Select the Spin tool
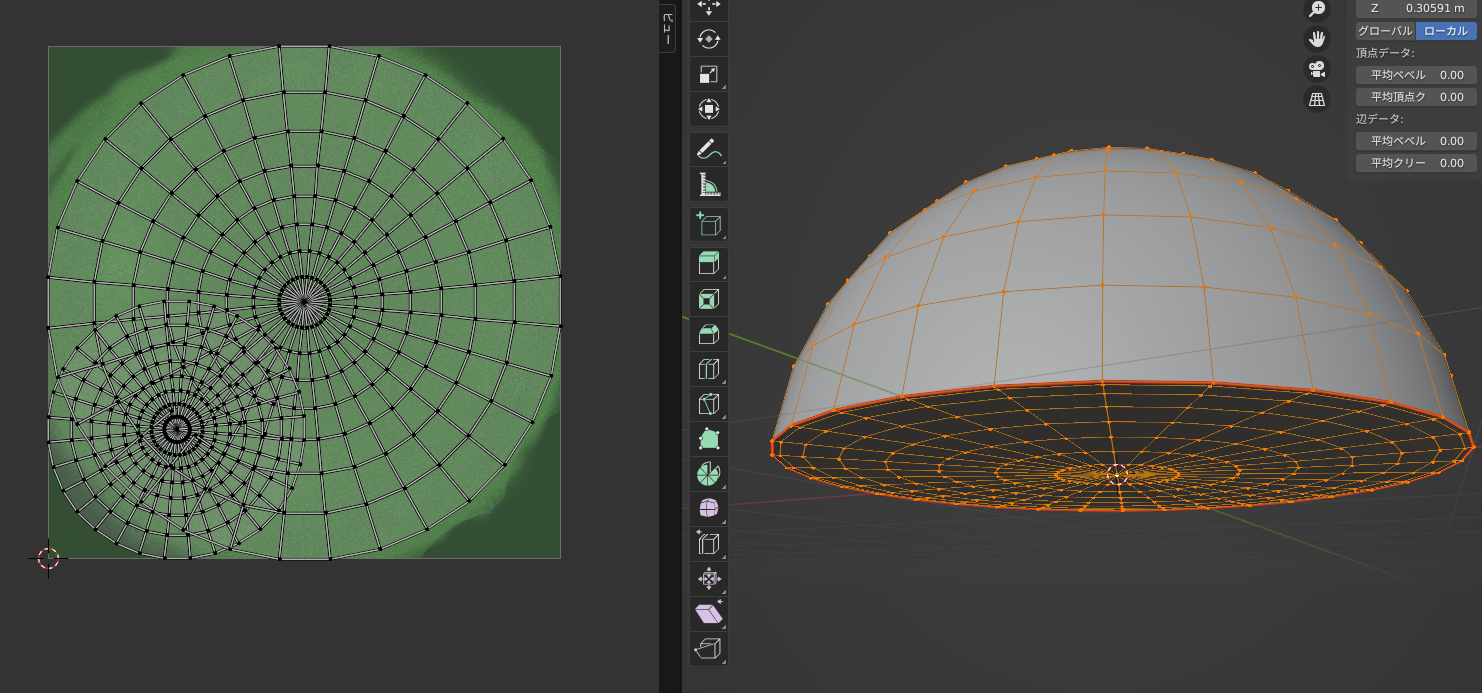 point(709,474)
